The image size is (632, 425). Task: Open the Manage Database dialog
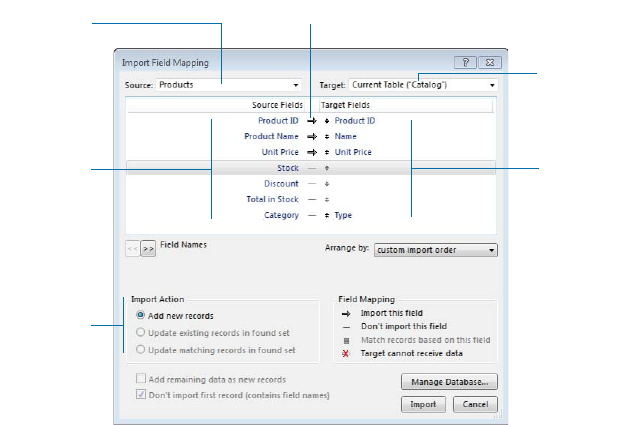click(x=449, y=382)
